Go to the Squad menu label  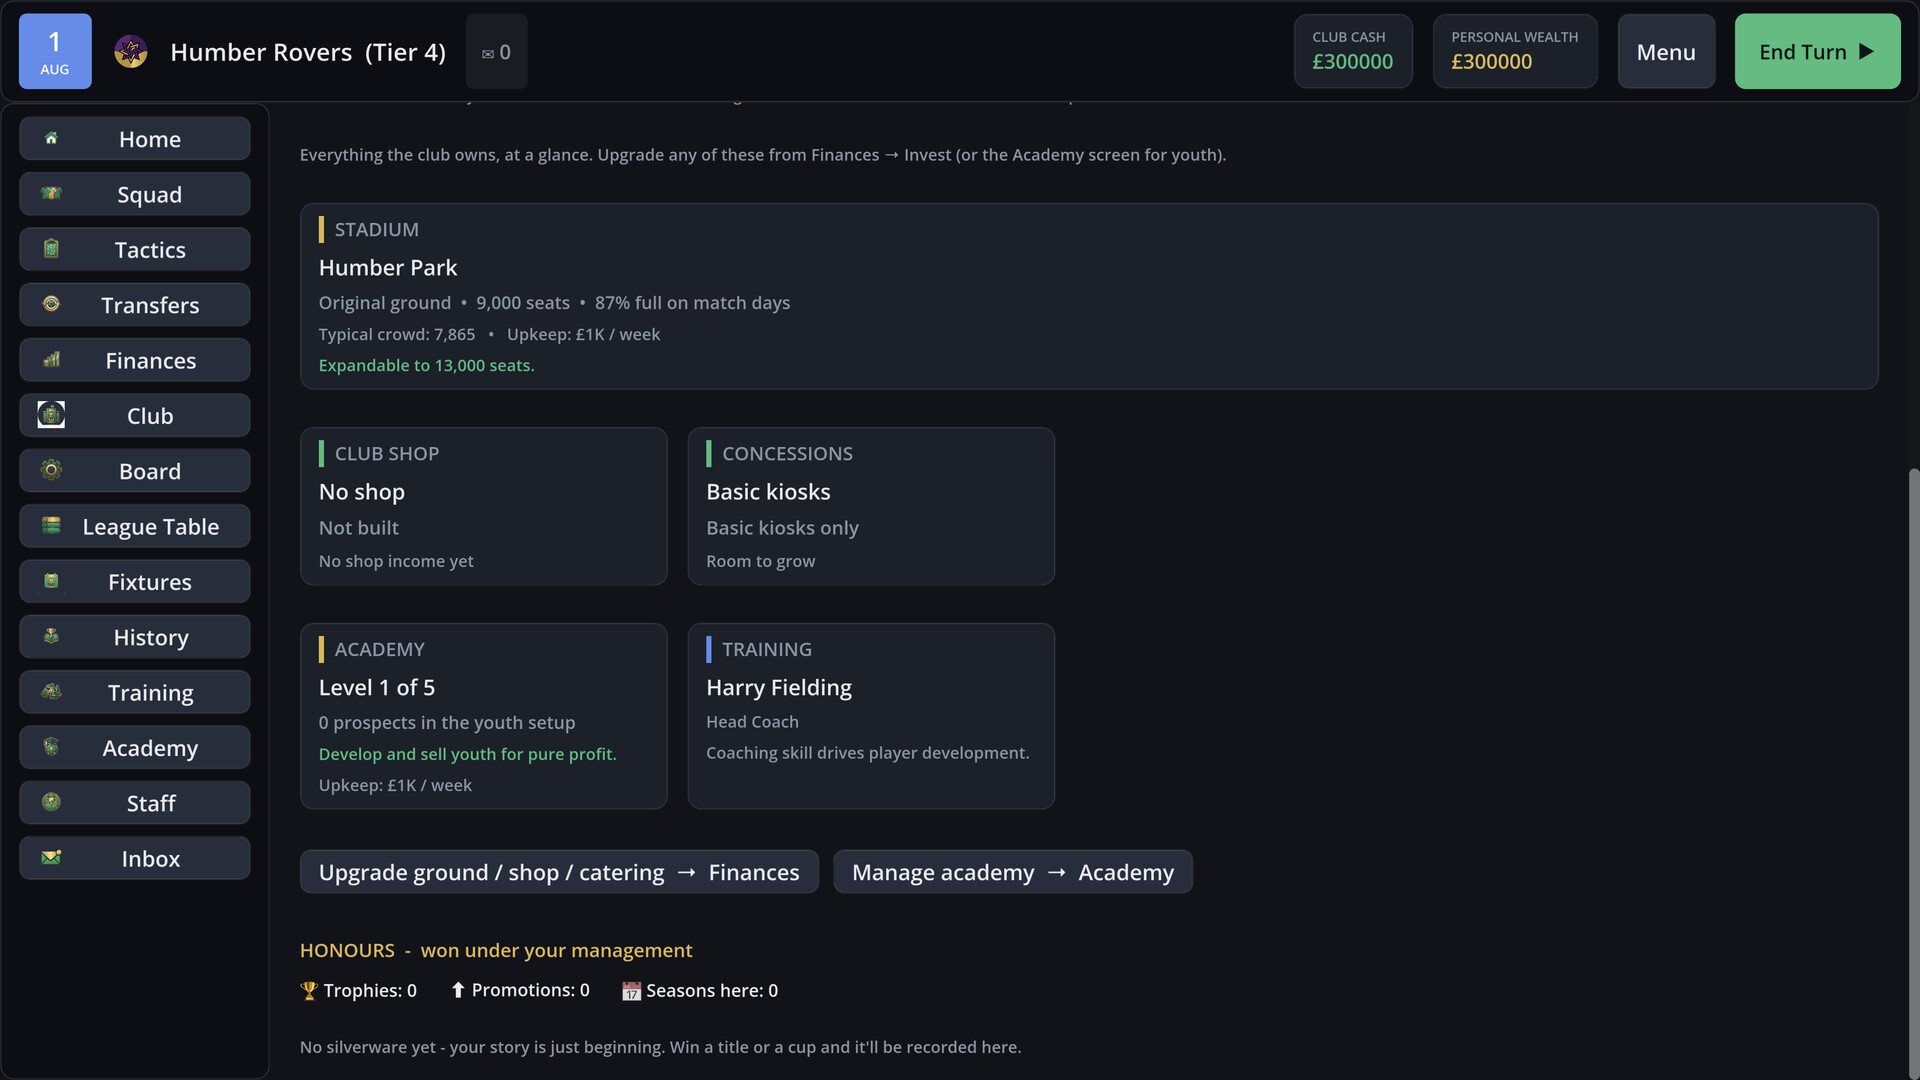pos(150,194)
